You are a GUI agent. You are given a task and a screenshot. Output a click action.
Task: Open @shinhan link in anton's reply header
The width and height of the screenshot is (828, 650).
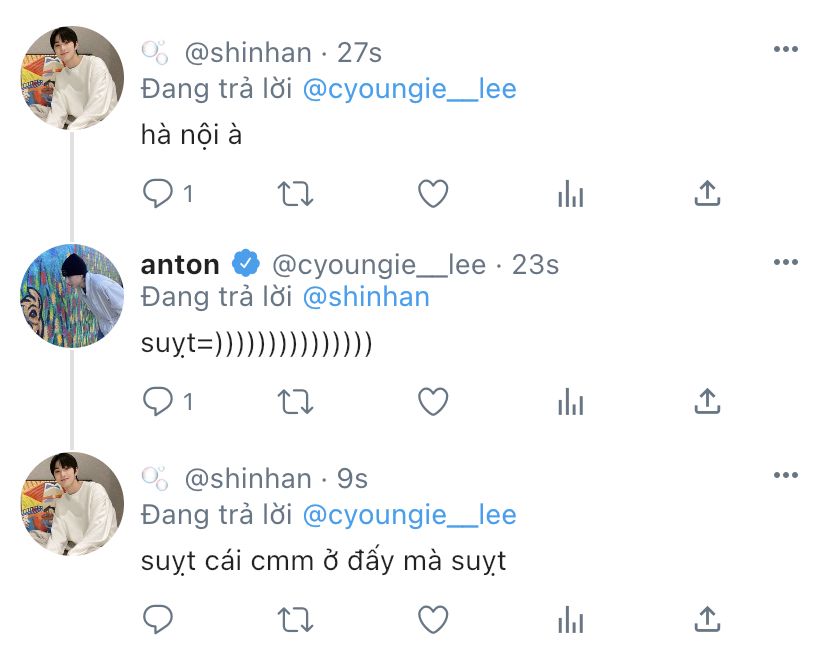point(366,297)
